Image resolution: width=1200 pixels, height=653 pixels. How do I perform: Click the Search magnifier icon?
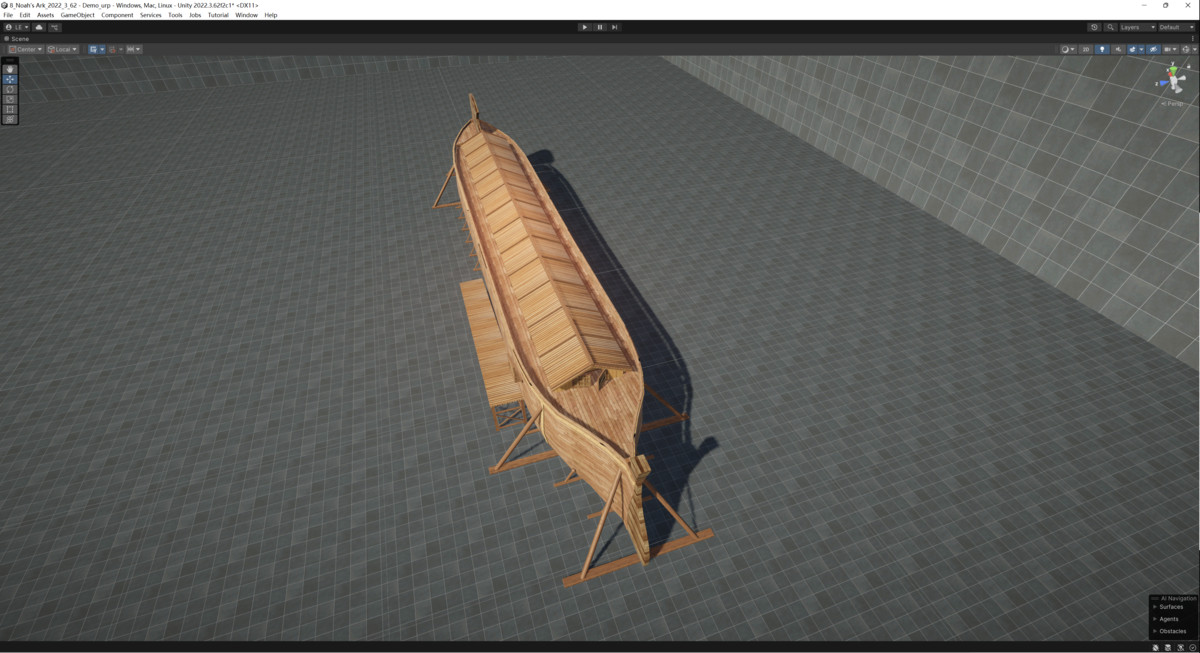(x=1111, y=27)
